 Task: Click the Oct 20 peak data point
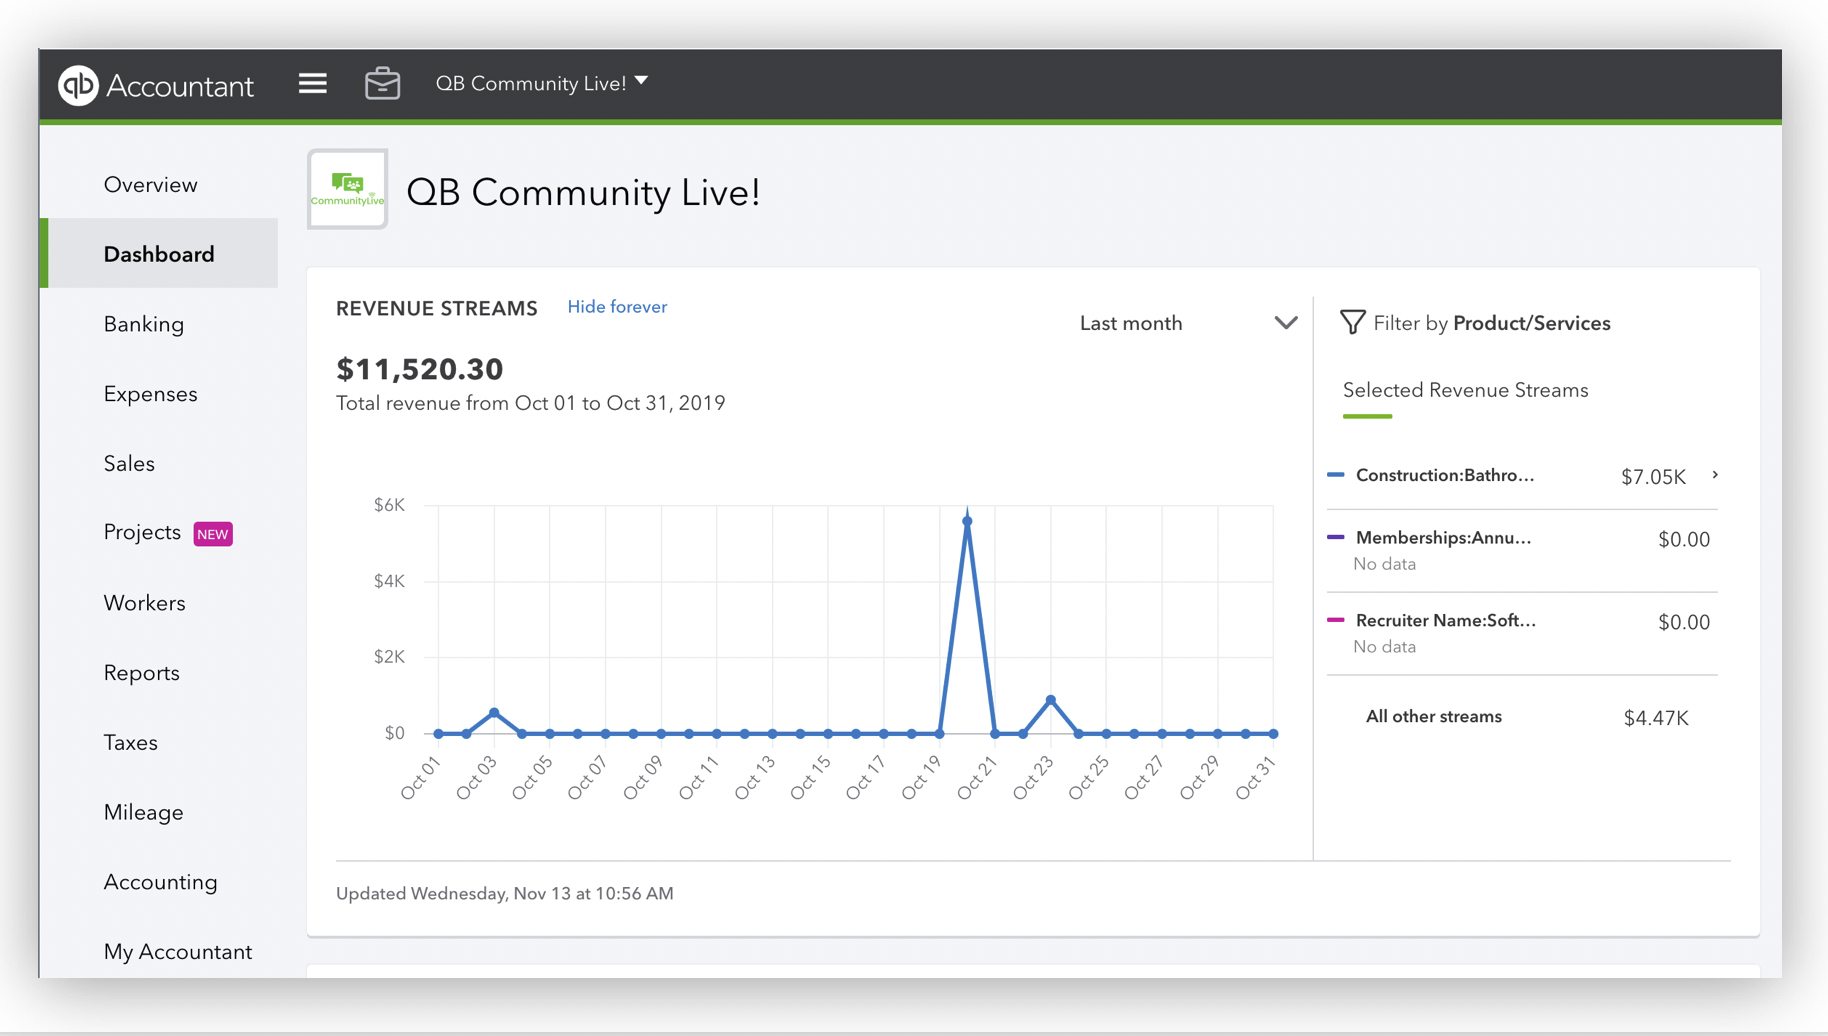(x=967, y=521)
